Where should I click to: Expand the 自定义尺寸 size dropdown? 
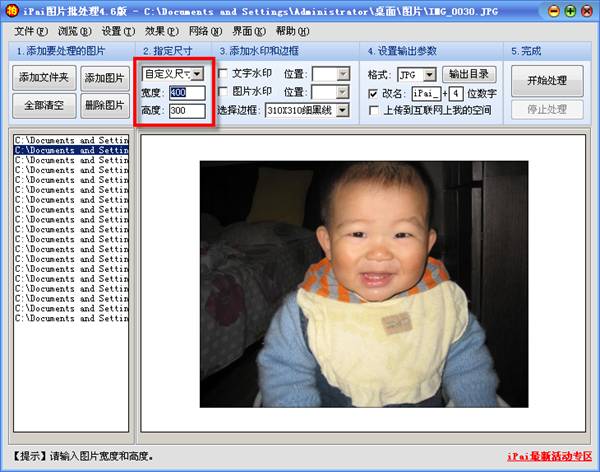point(197,73)
